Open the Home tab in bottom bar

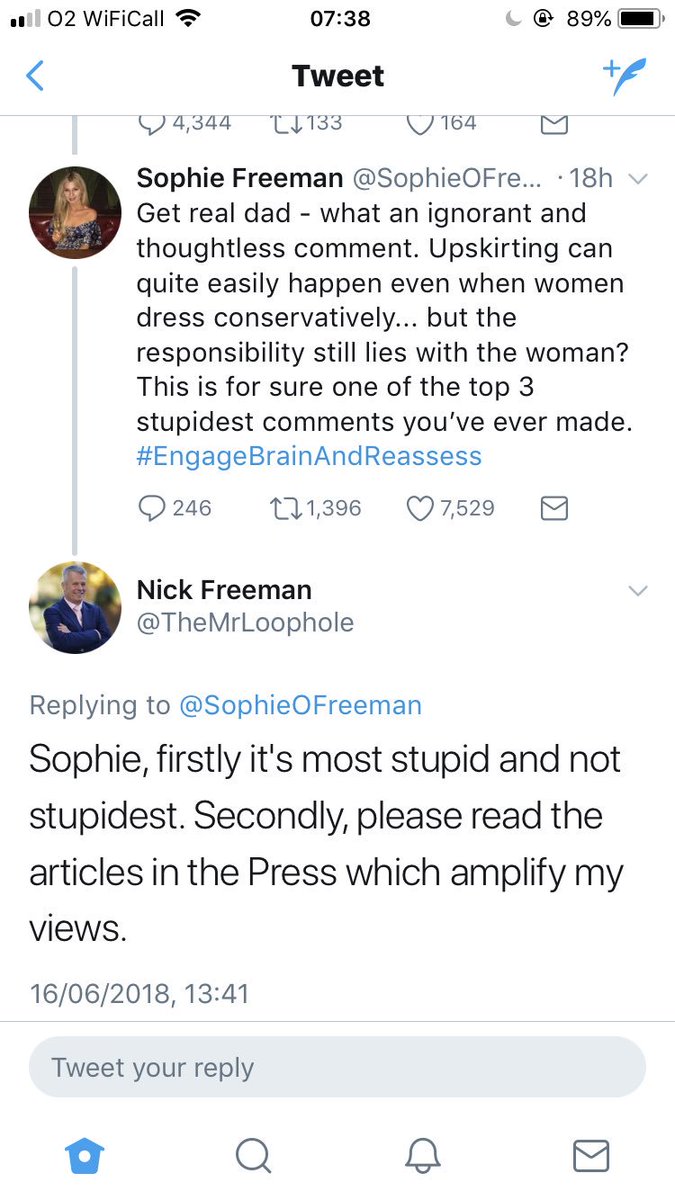84,1156
